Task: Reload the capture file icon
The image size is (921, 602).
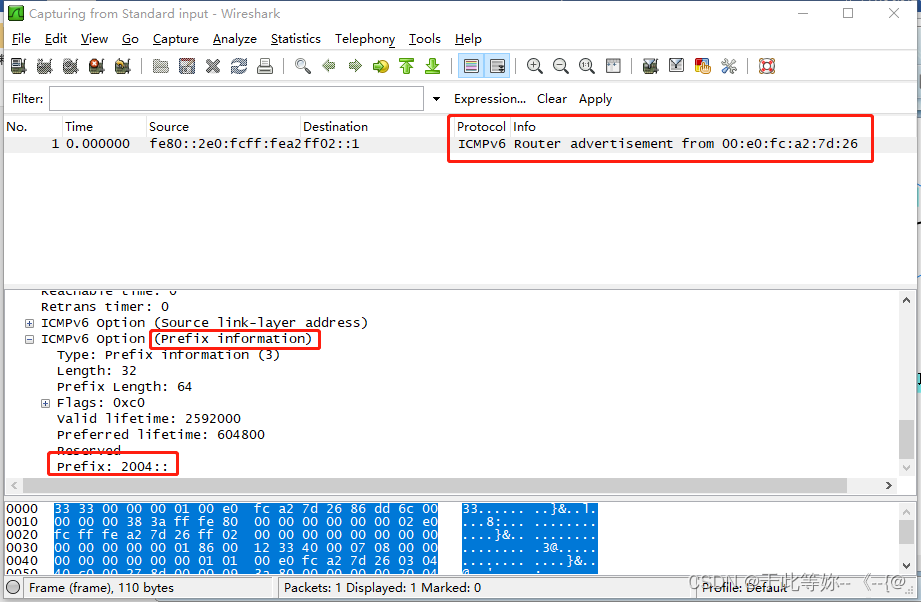Action: (x=238, y=66)
